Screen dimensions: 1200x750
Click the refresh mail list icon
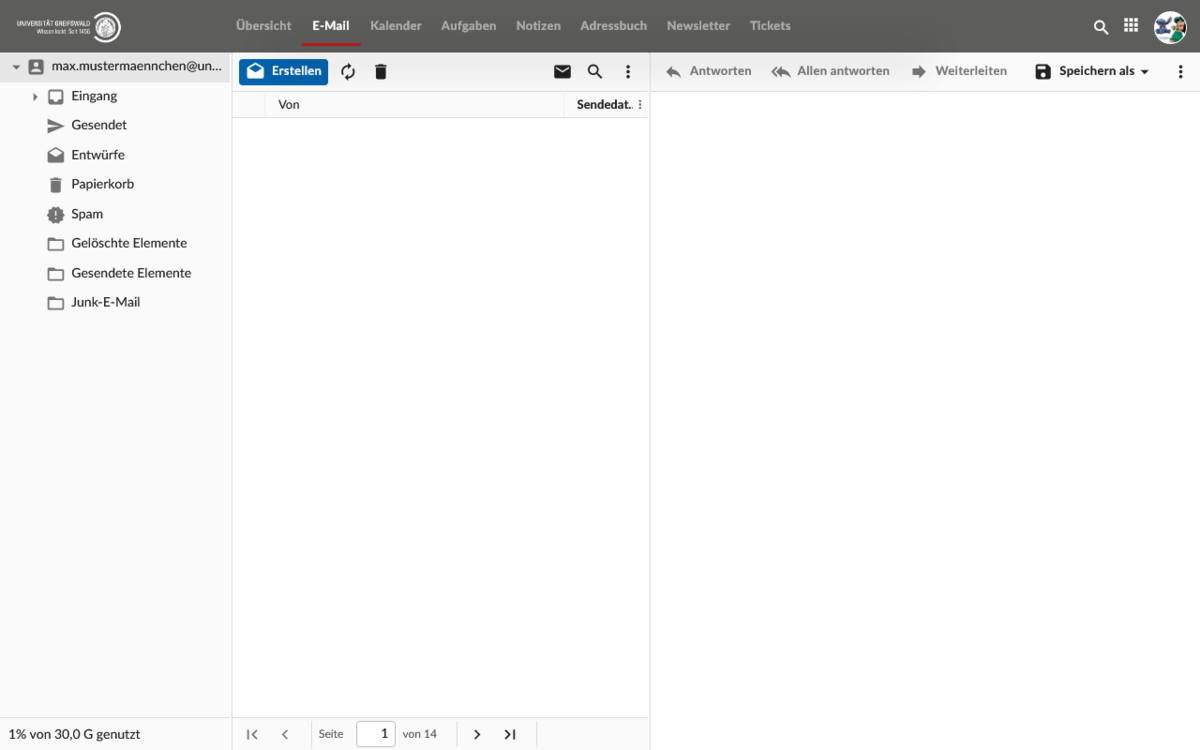tap(348, 72)
